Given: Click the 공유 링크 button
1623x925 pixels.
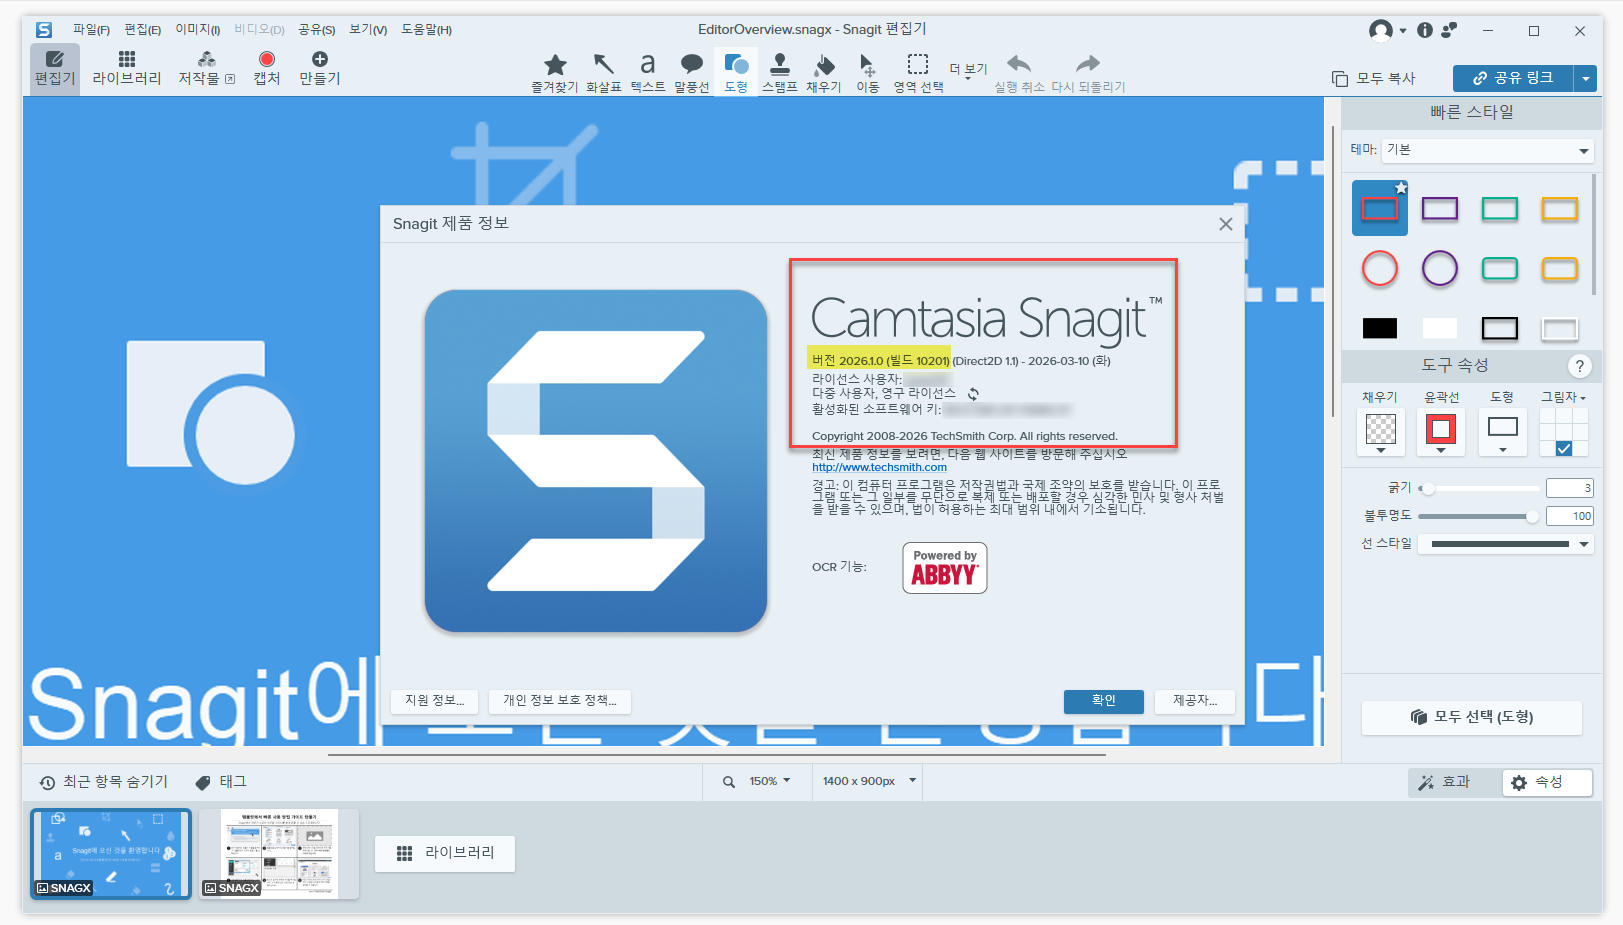Looking at the screenshot, I should [x=1513, y=78].
